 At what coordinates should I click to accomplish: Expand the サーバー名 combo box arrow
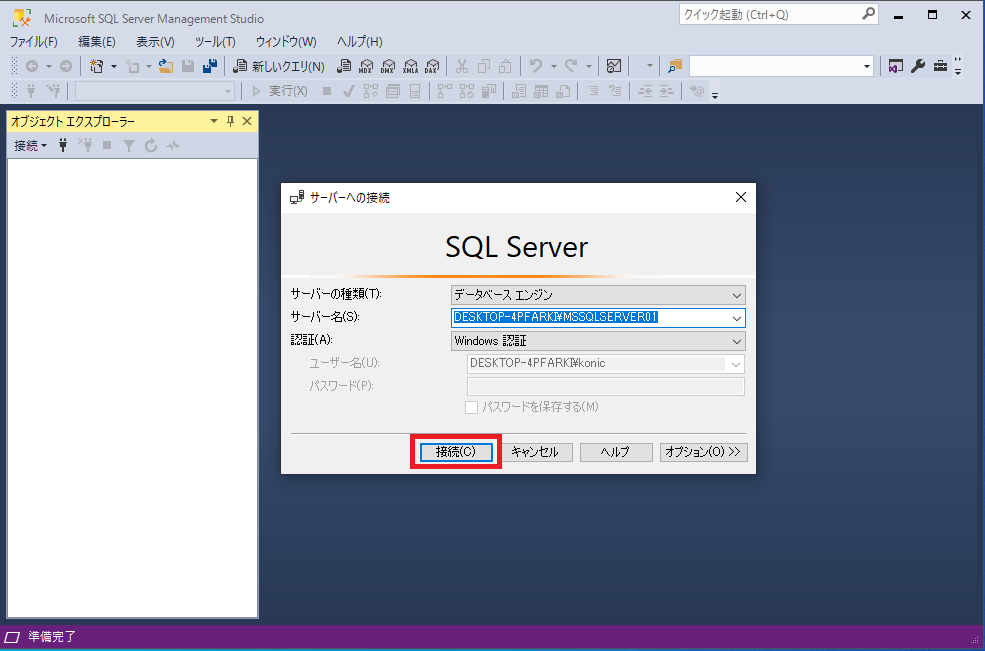coord(737,317)
